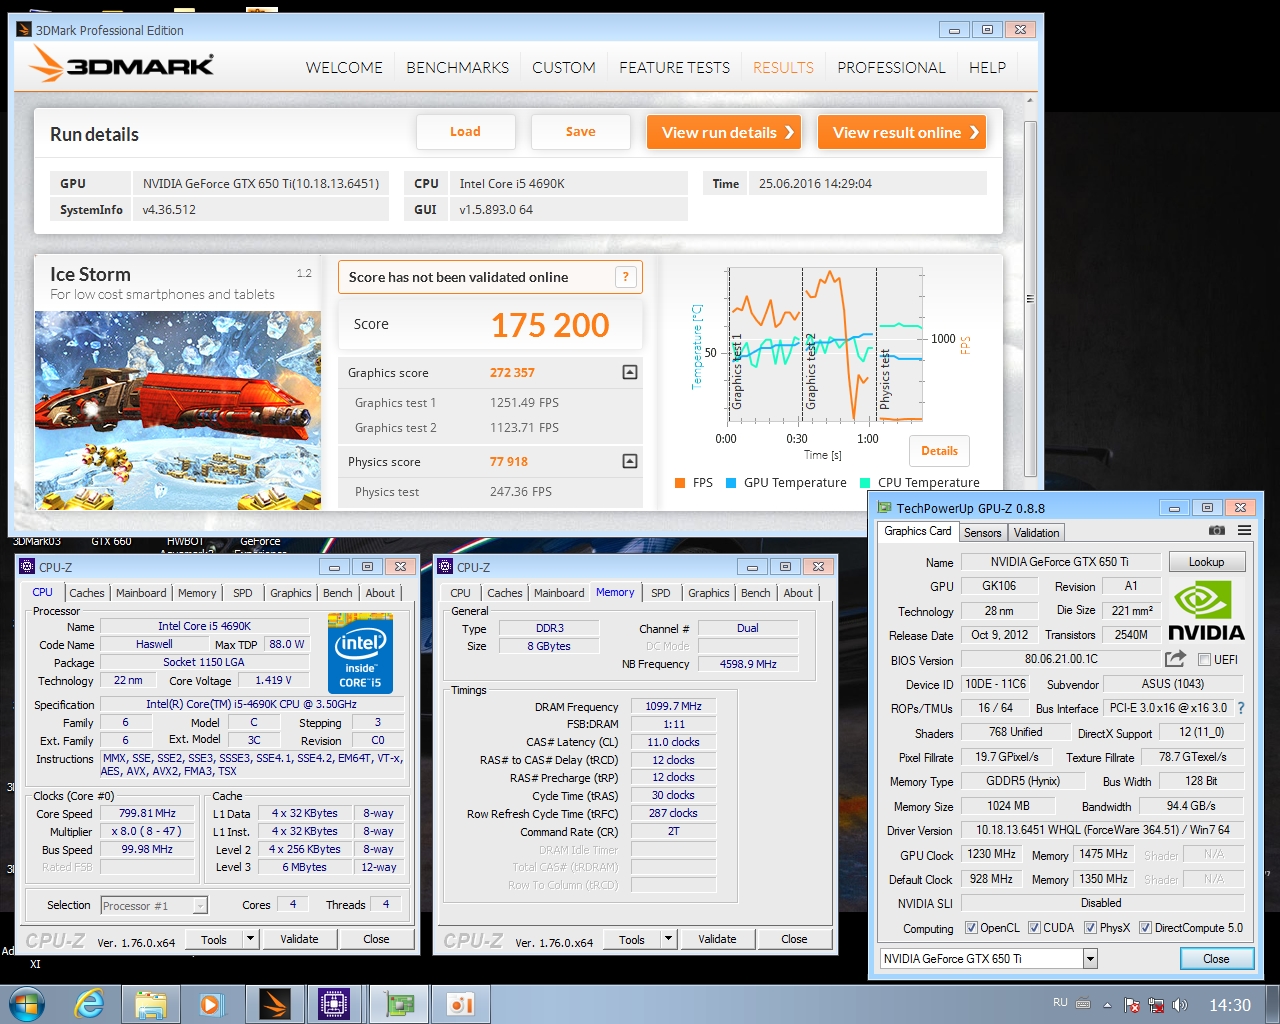The image size is (1280, 1024).
Task: Click the GPU-Z camera screenshot icon
Action: pos(1216,531)
